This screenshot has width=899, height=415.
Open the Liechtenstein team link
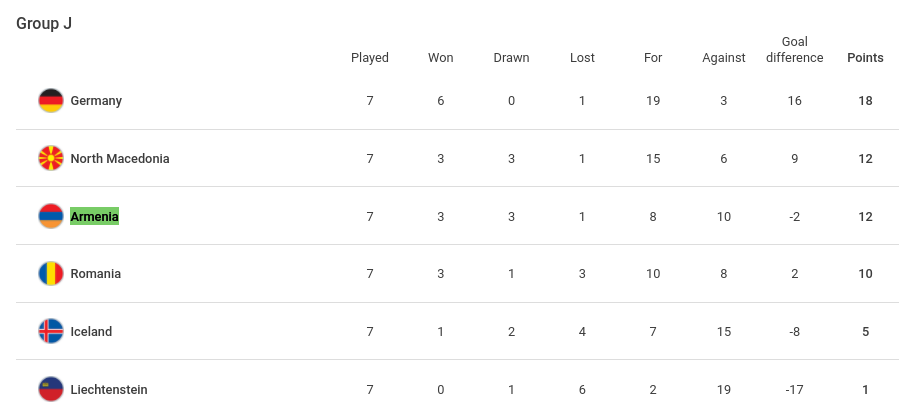pyautogui.click(x=109, y=389)
